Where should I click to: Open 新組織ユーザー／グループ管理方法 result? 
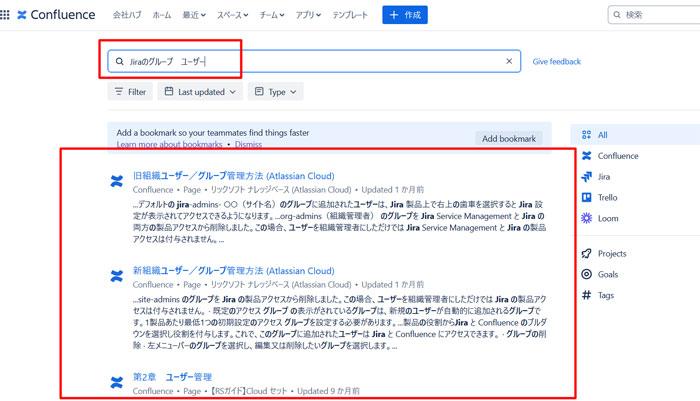pyautogui.click(x=233, y=271)
